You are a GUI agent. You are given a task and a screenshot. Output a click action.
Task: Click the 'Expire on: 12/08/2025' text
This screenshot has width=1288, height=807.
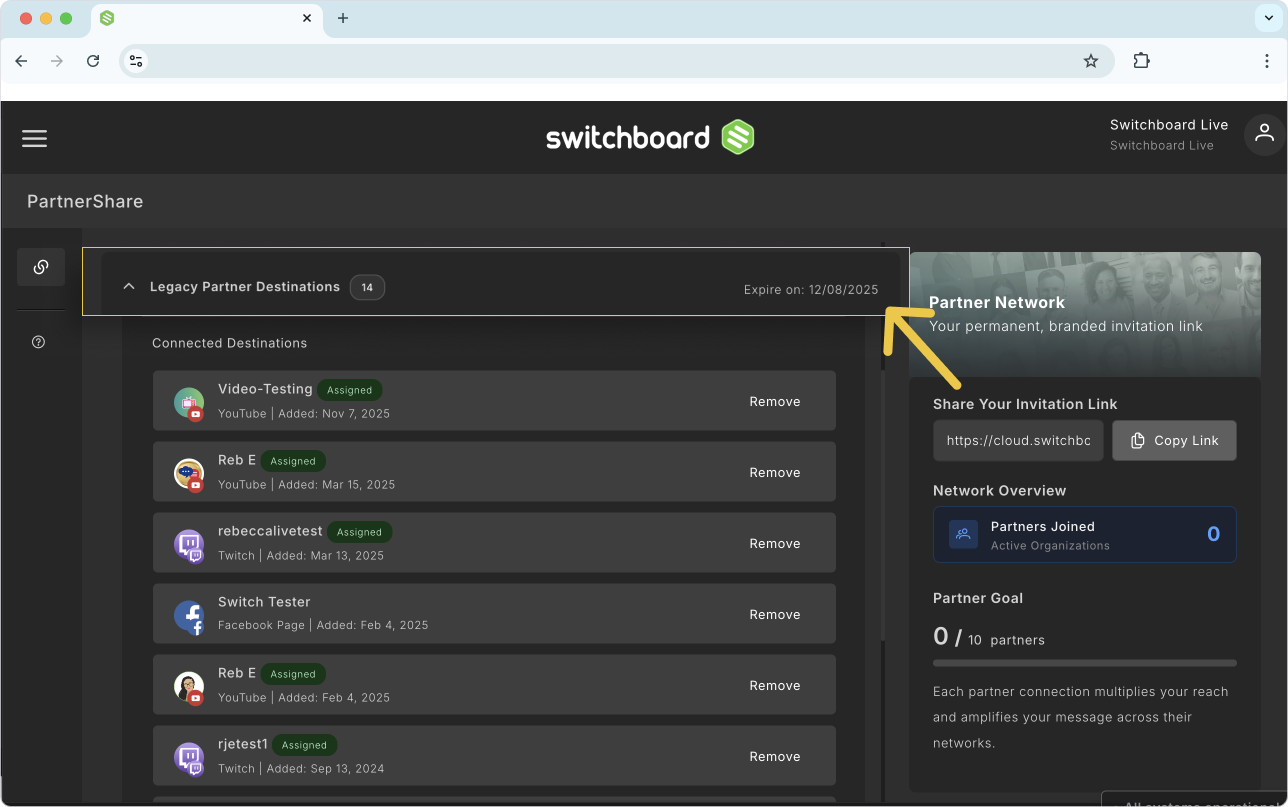[x=811, y=290]
